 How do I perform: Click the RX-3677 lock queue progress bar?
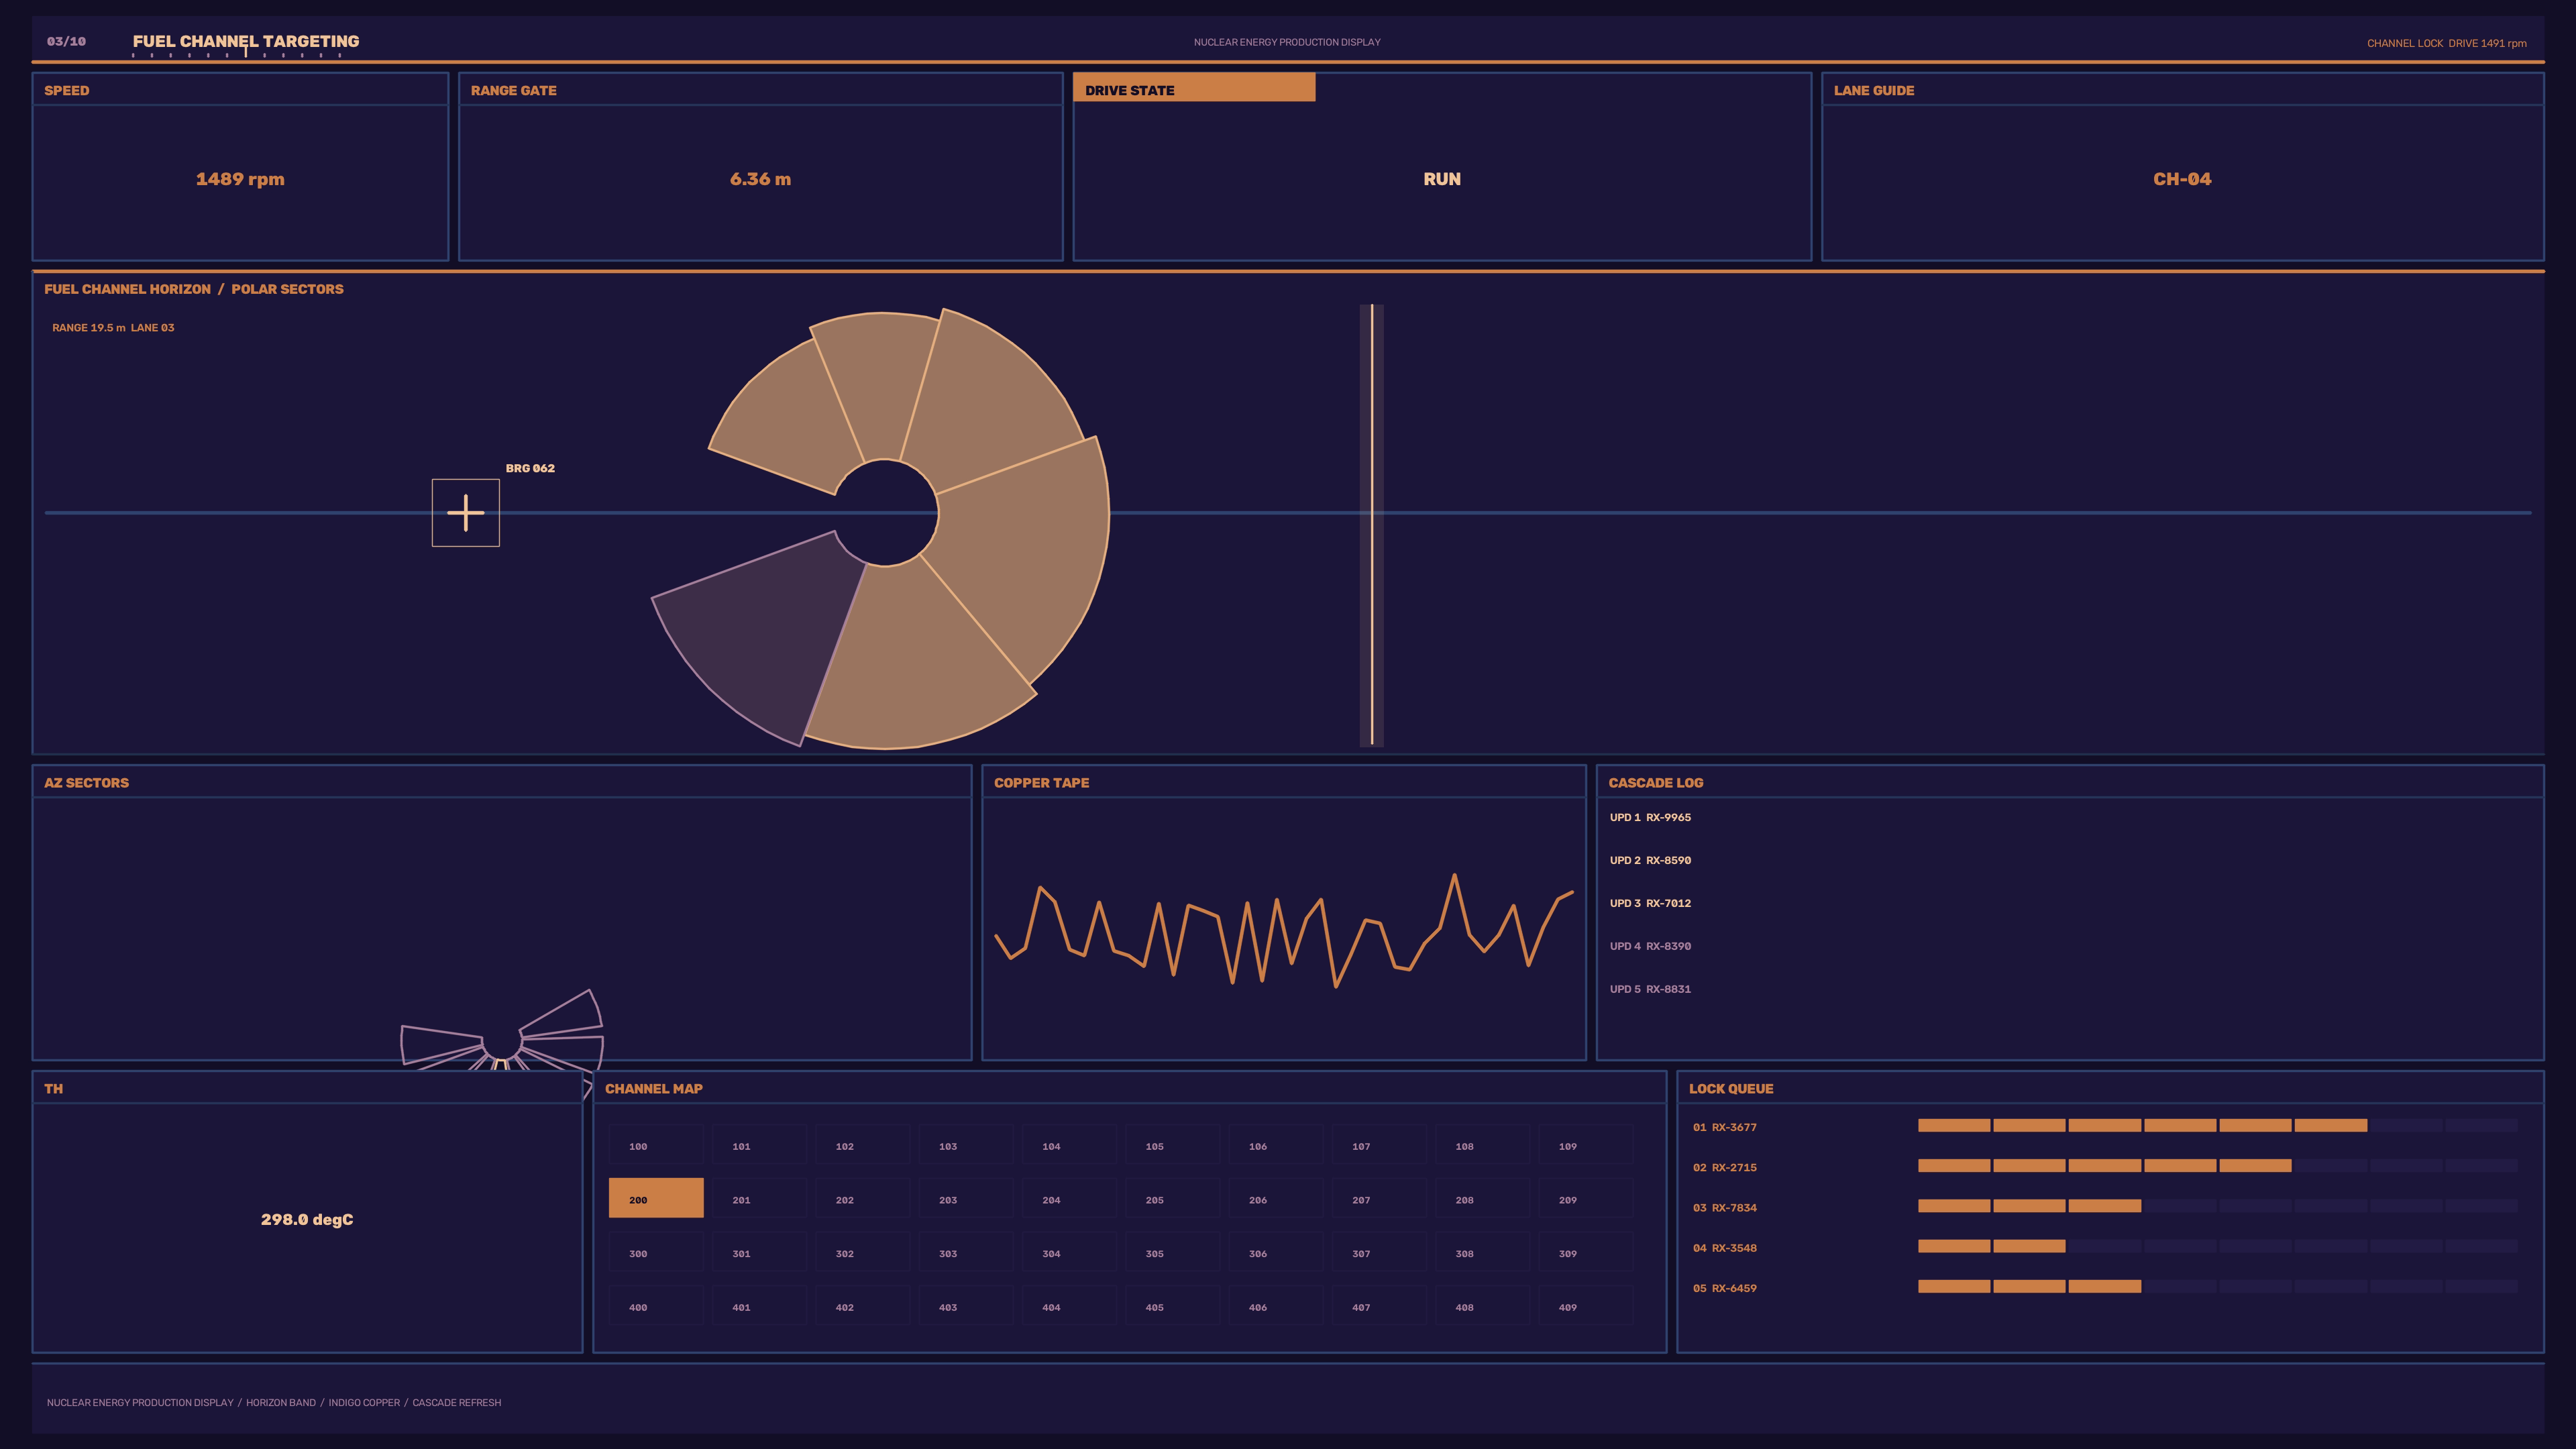tap(2217, 1126)
